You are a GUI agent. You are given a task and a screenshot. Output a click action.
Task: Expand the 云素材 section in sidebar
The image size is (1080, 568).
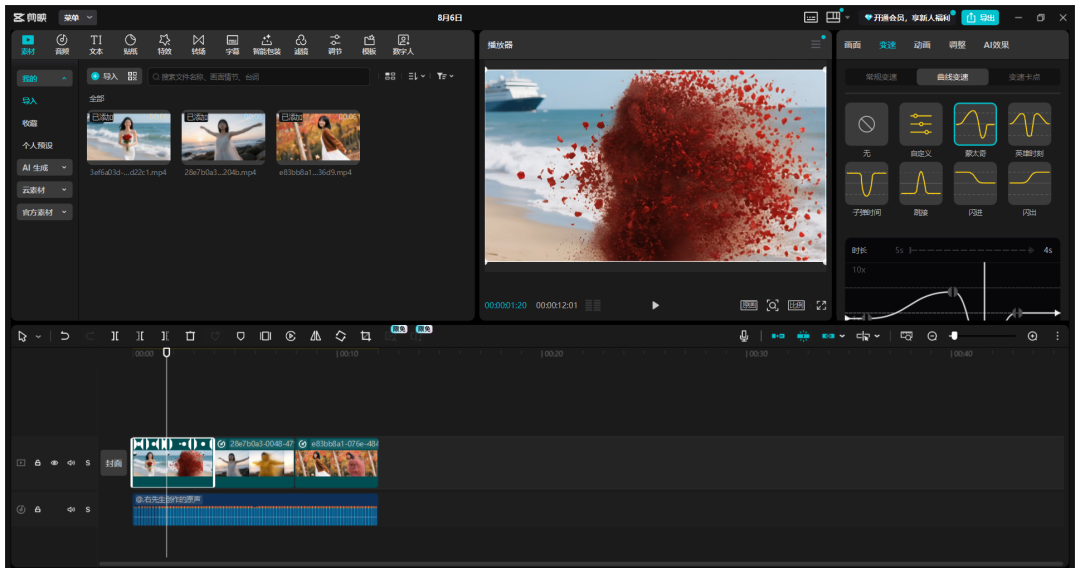coord(44,190)
